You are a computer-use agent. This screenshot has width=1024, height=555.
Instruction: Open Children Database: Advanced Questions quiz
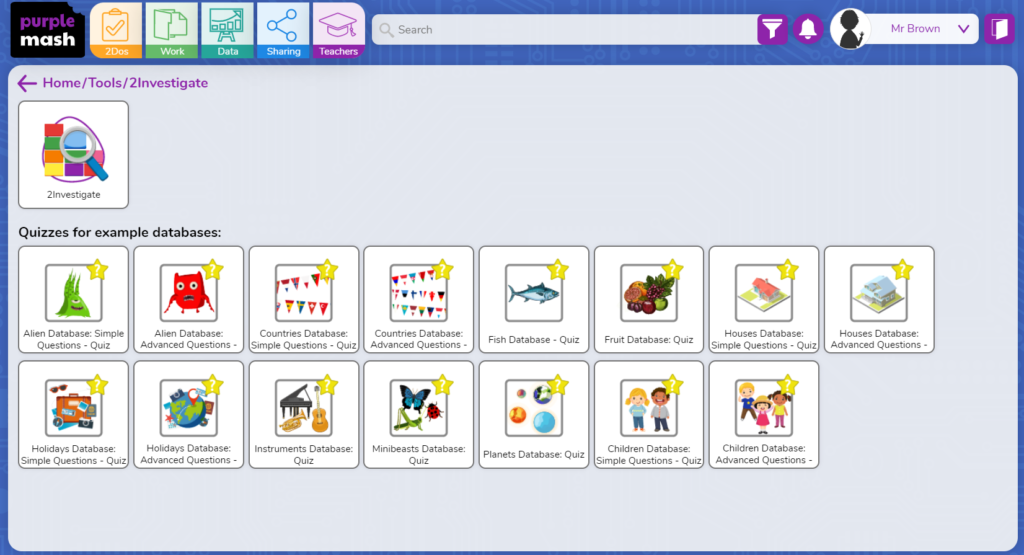point(763,415)
